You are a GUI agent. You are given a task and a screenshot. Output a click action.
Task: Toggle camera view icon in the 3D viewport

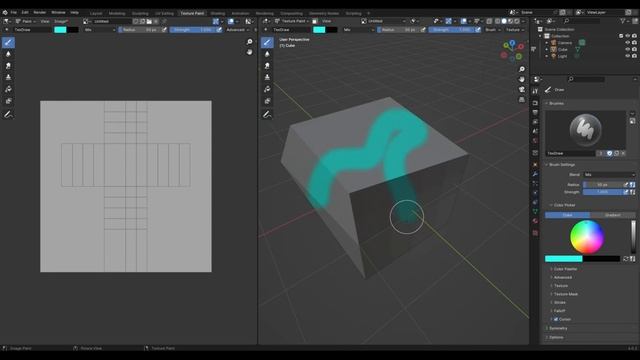coord(522,89)
